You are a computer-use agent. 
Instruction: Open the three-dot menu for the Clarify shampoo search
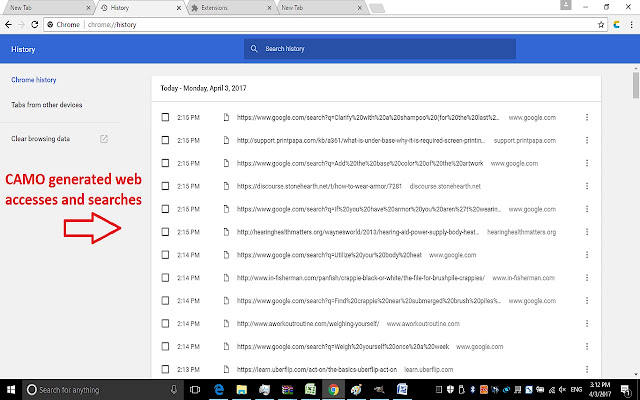click(x=587, y=118)
